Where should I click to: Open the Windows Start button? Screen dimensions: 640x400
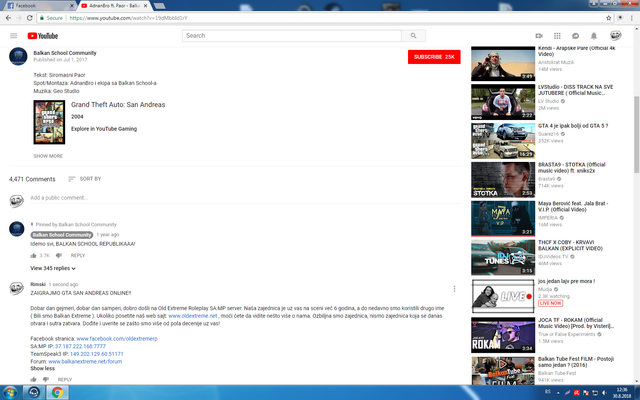click(10, 393)
